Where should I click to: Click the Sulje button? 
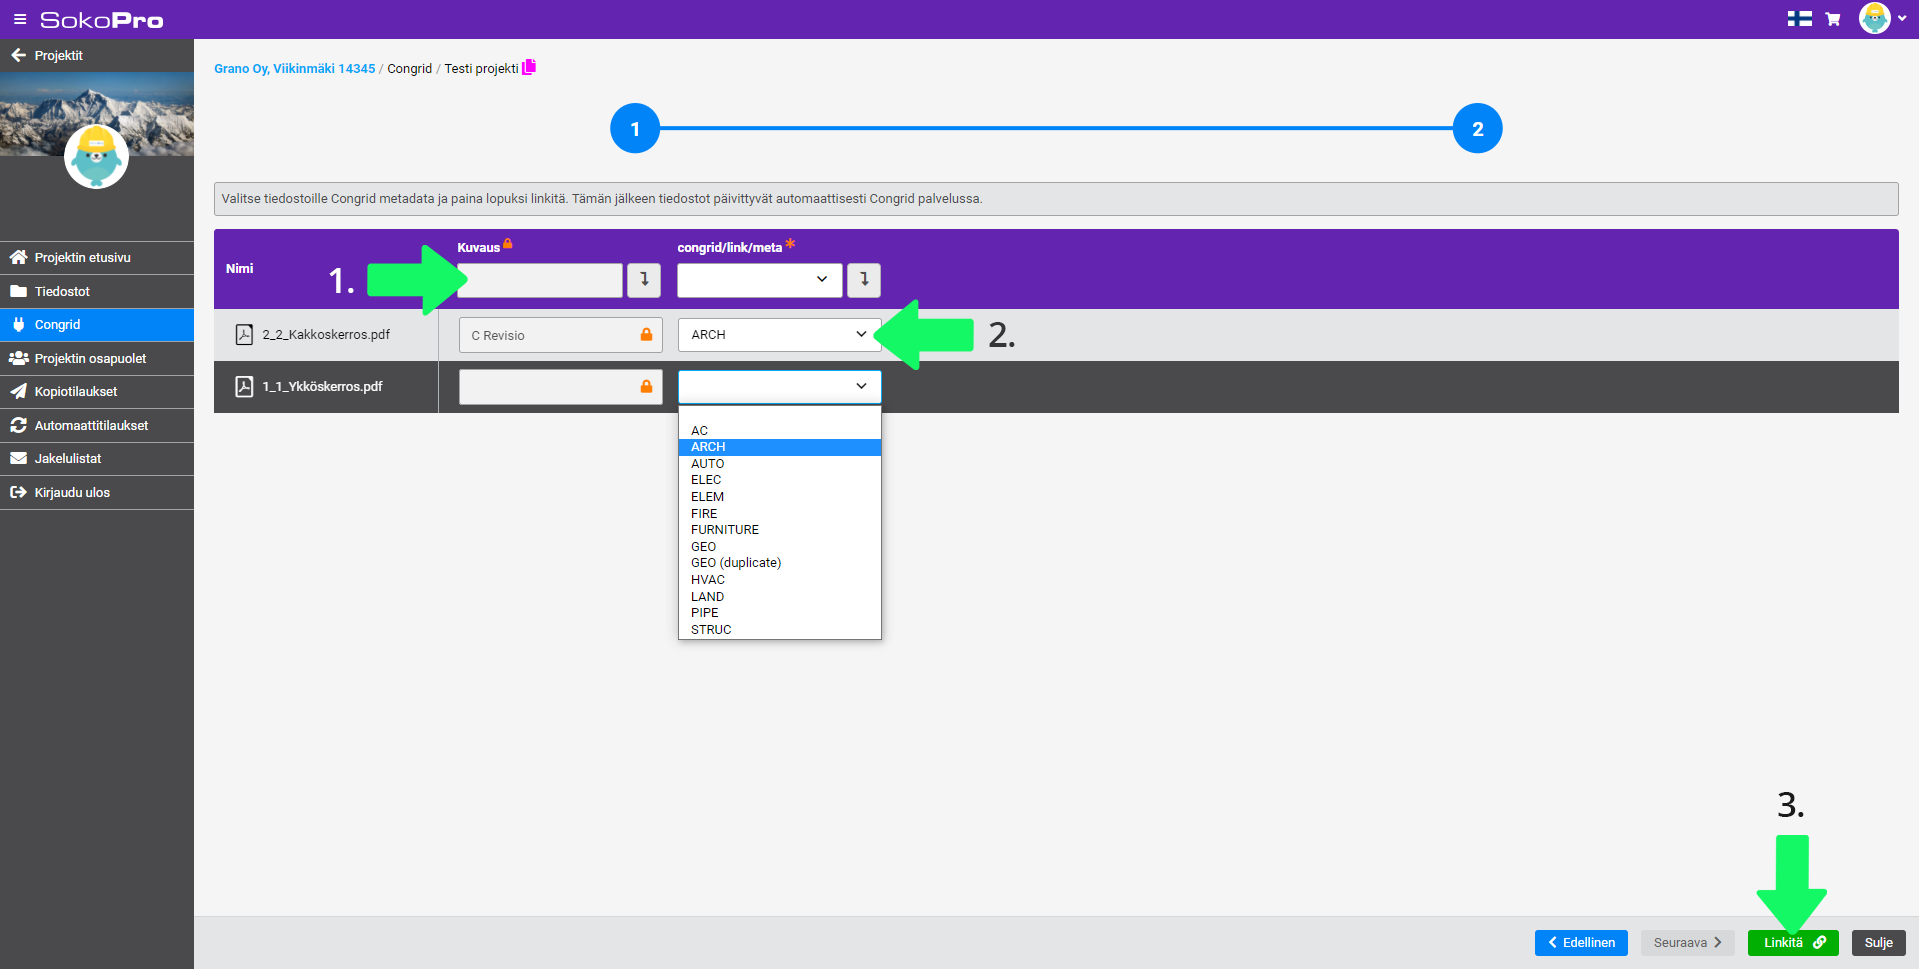click(1878, 943)
